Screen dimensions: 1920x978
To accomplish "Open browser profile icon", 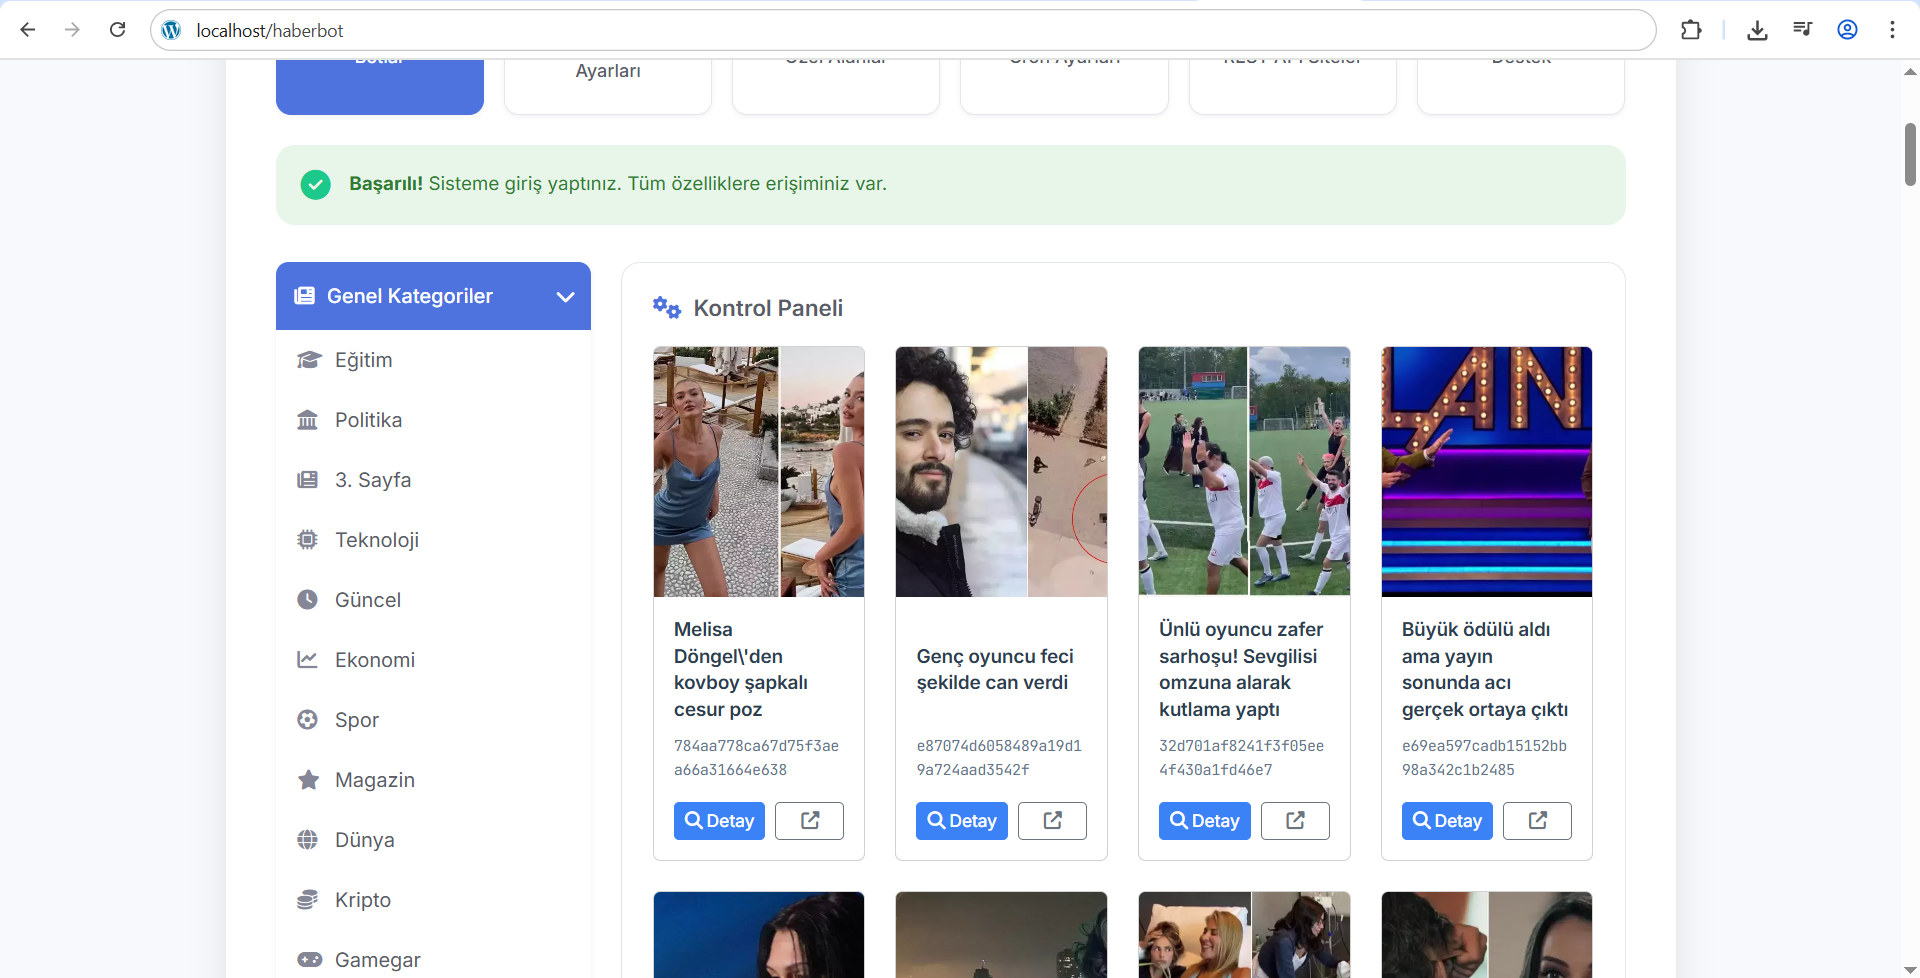I will [1847, 30].
